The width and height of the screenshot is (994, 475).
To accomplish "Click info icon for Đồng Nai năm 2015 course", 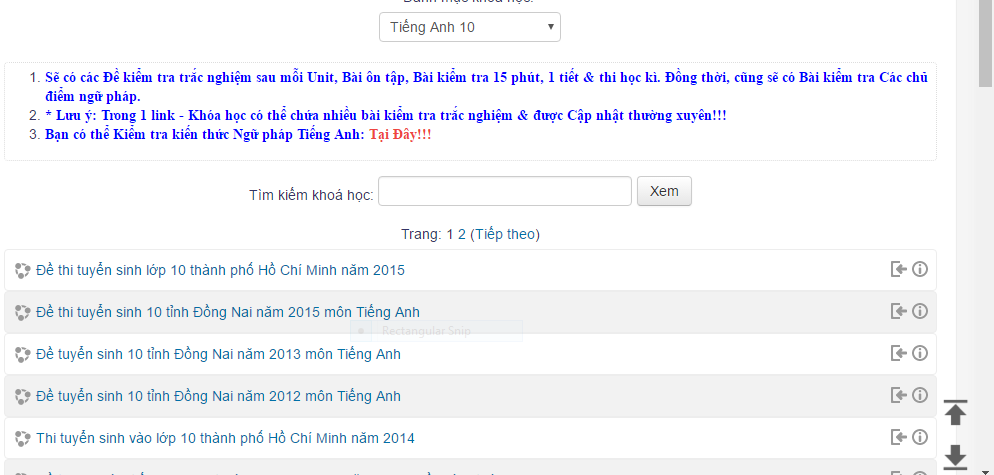I will (x=920, y=311).
